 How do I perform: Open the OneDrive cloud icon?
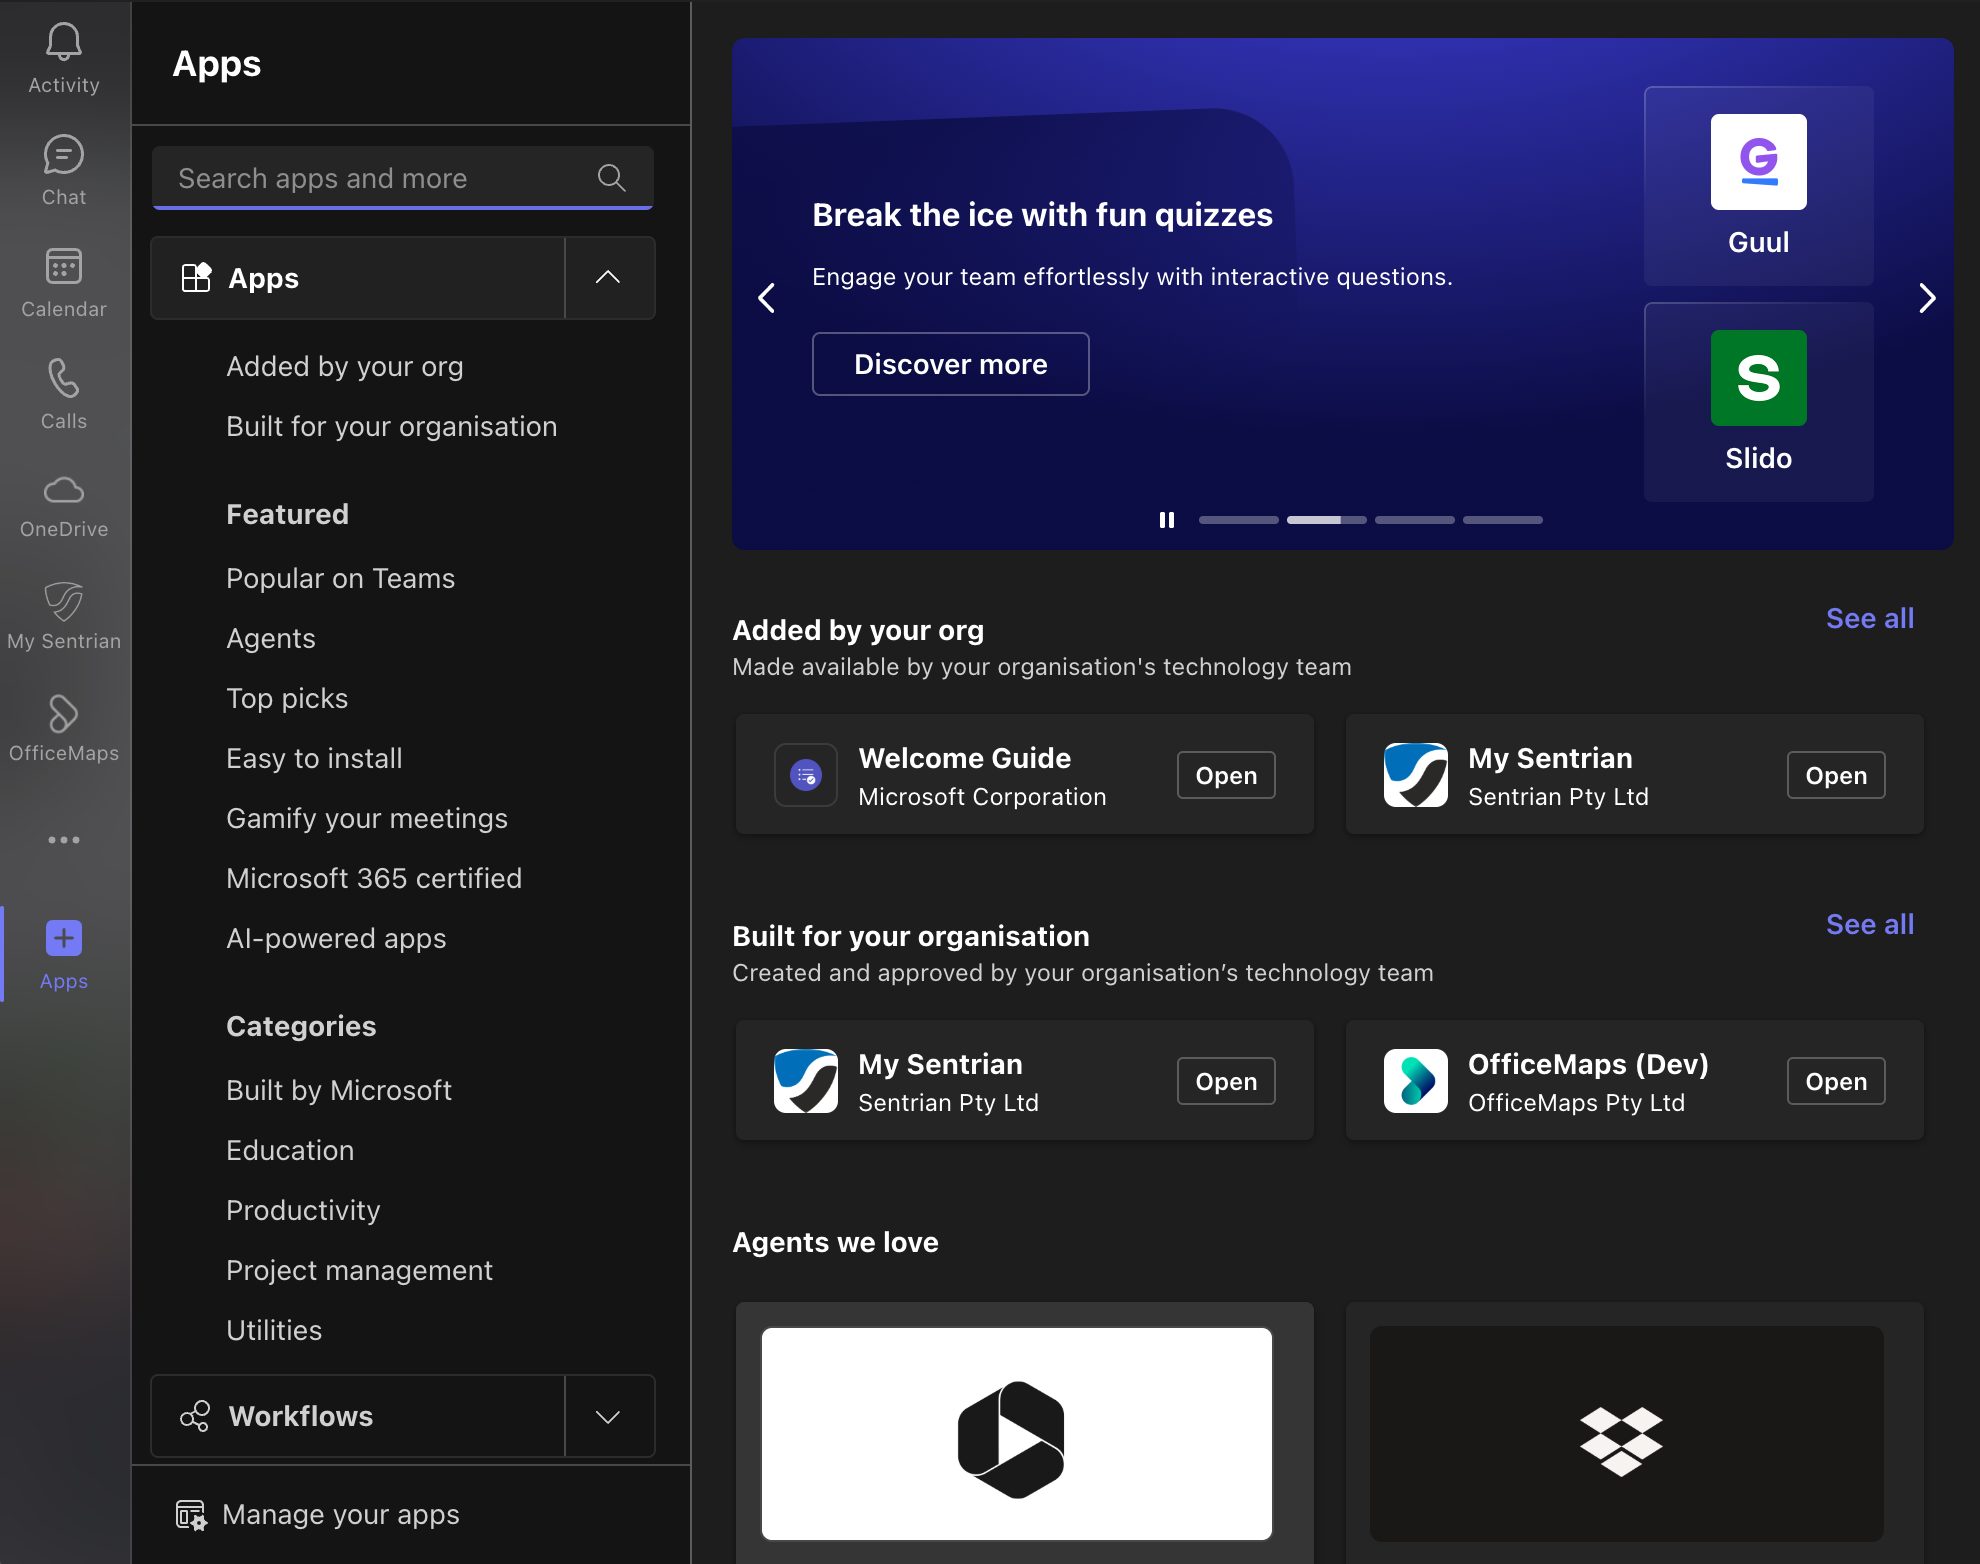[64, 490]
